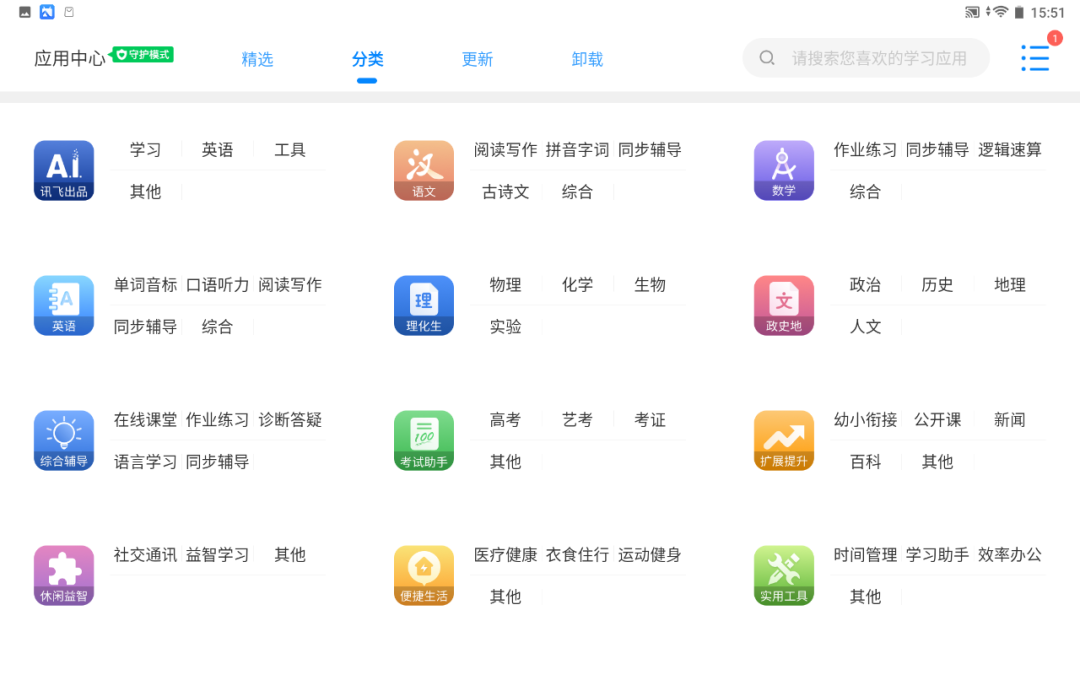The width and height of the screenshot is (1080, 675).
Task: Open 衣食住行 under 便捷生活
Action: pos(577,555)
